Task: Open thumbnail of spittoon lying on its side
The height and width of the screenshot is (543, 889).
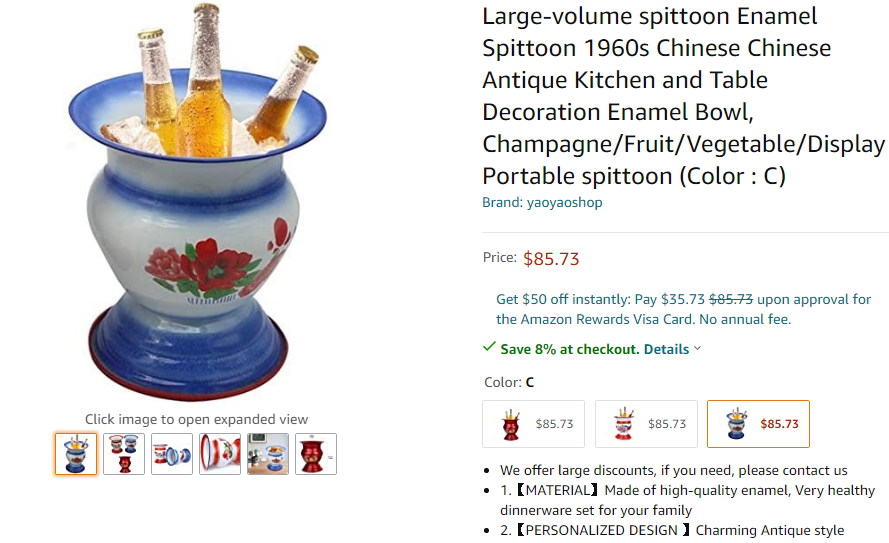Action: (x=172, y=454)
